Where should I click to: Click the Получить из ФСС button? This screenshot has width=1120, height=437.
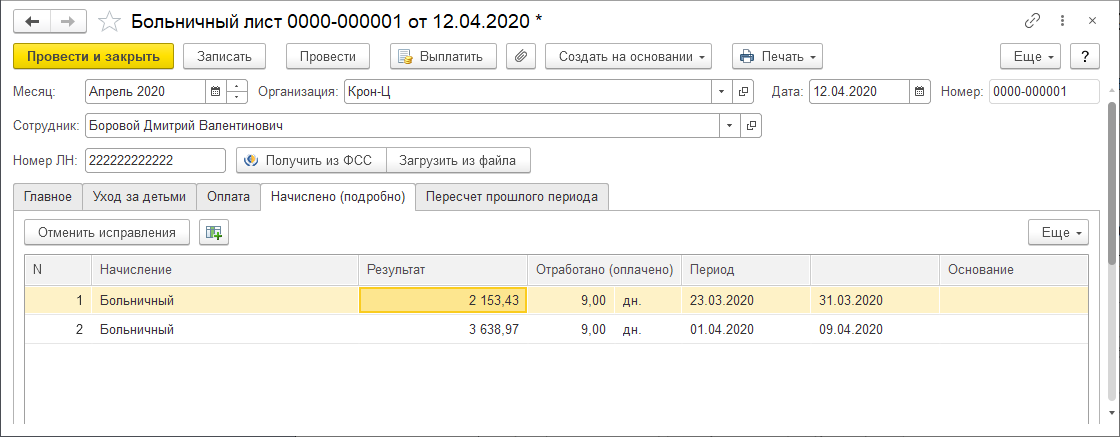tap(311, 160)
